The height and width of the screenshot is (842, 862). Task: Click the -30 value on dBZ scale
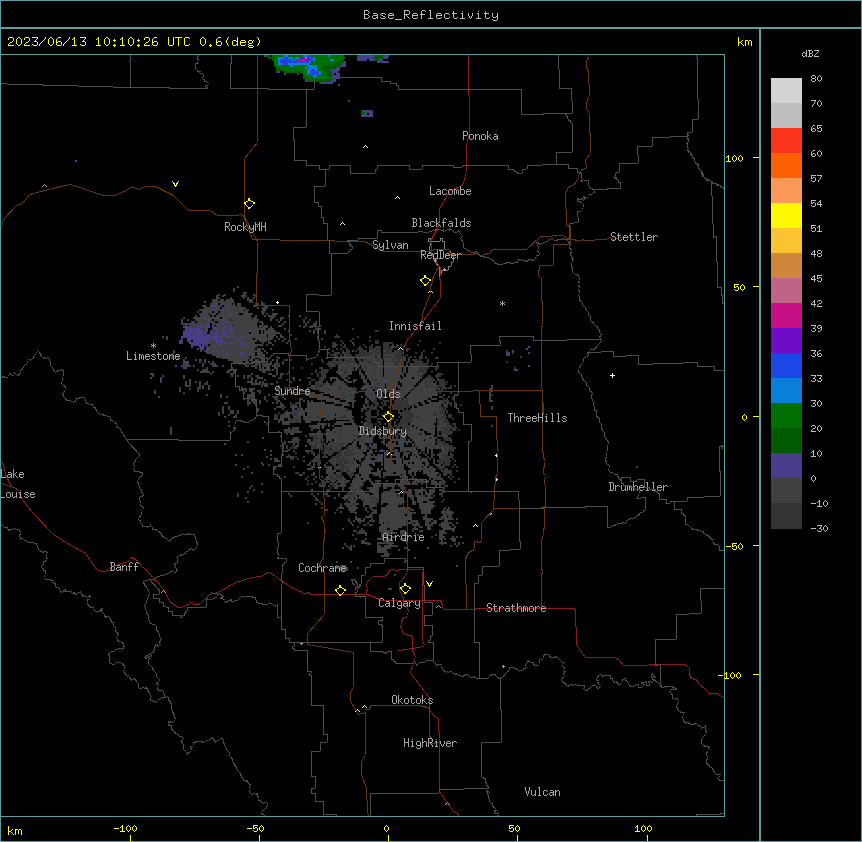(819, 528)
